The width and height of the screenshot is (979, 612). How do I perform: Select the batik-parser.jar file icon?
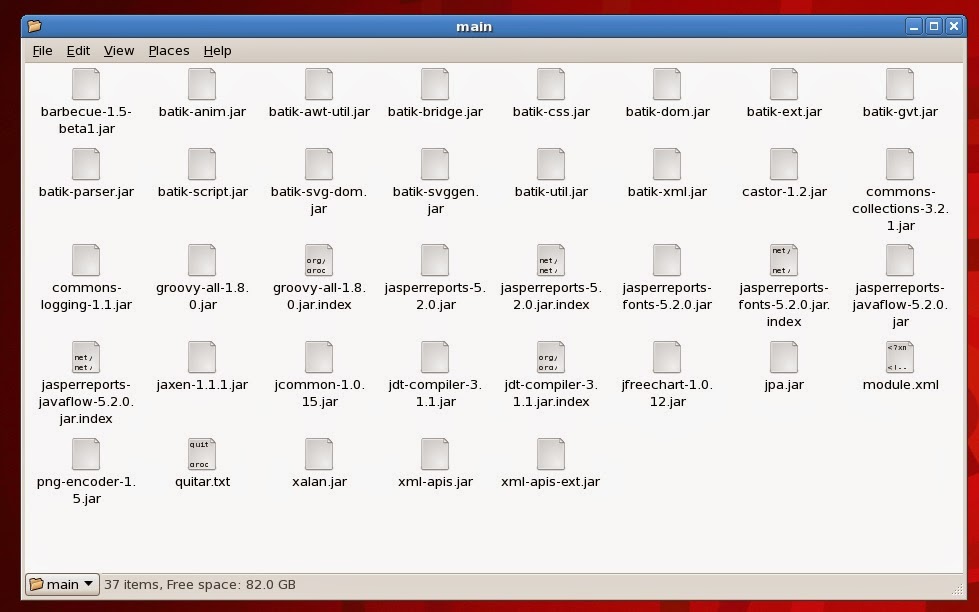pyautogui.click(x=86, y=164)
